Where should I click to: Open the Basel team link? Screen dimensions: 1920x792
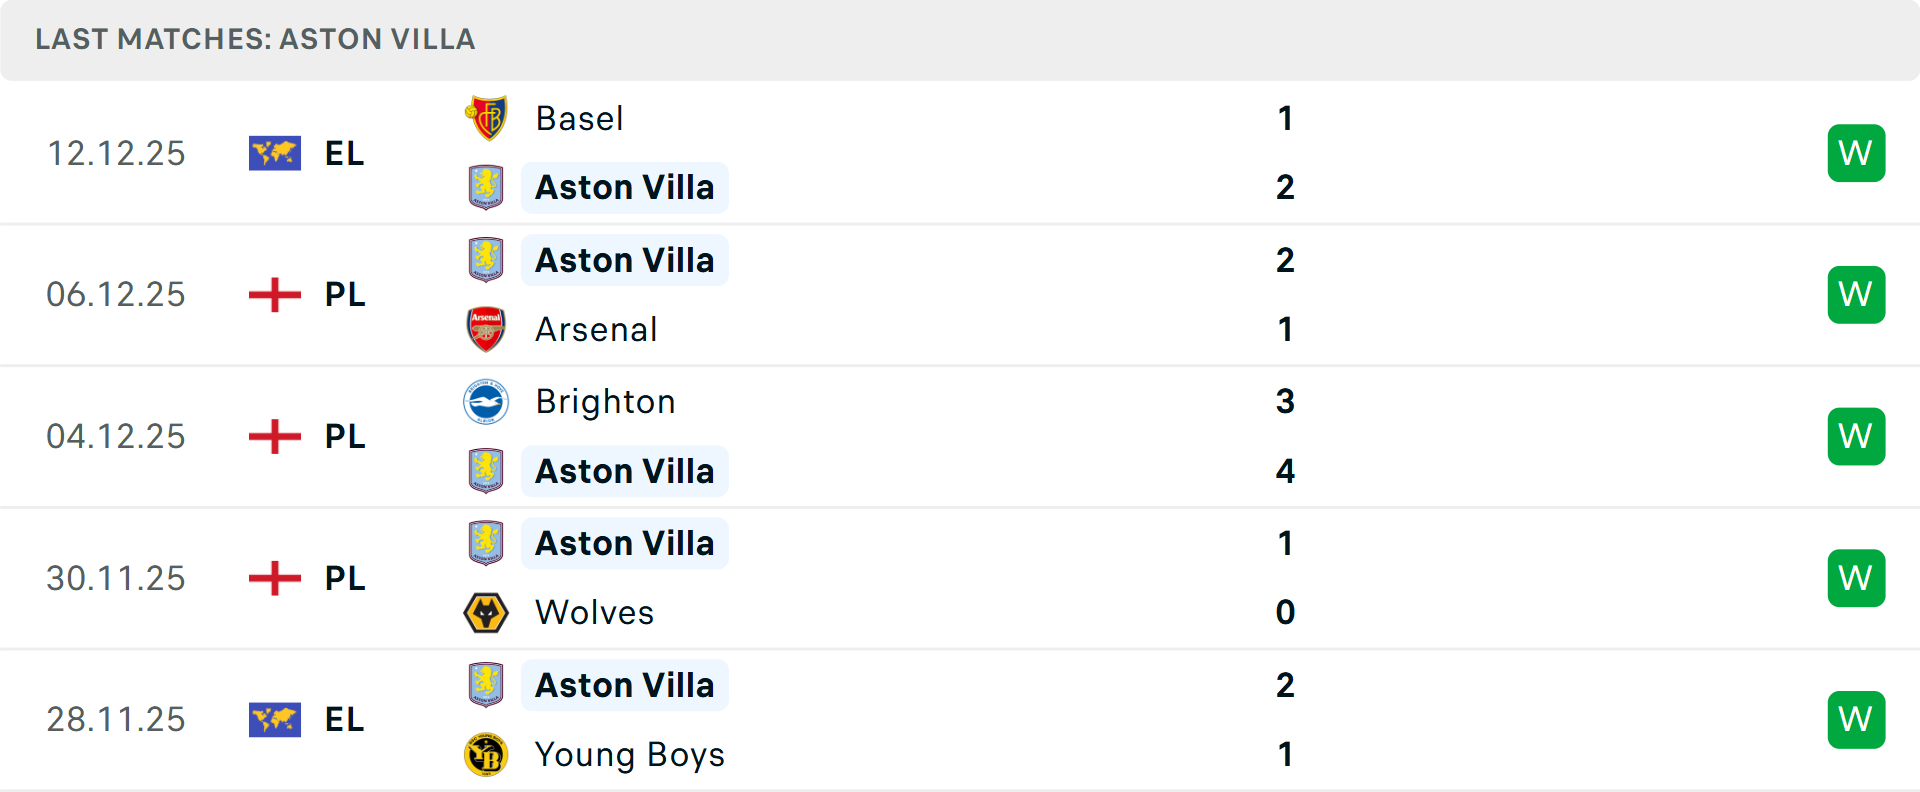tap(580, 118)
